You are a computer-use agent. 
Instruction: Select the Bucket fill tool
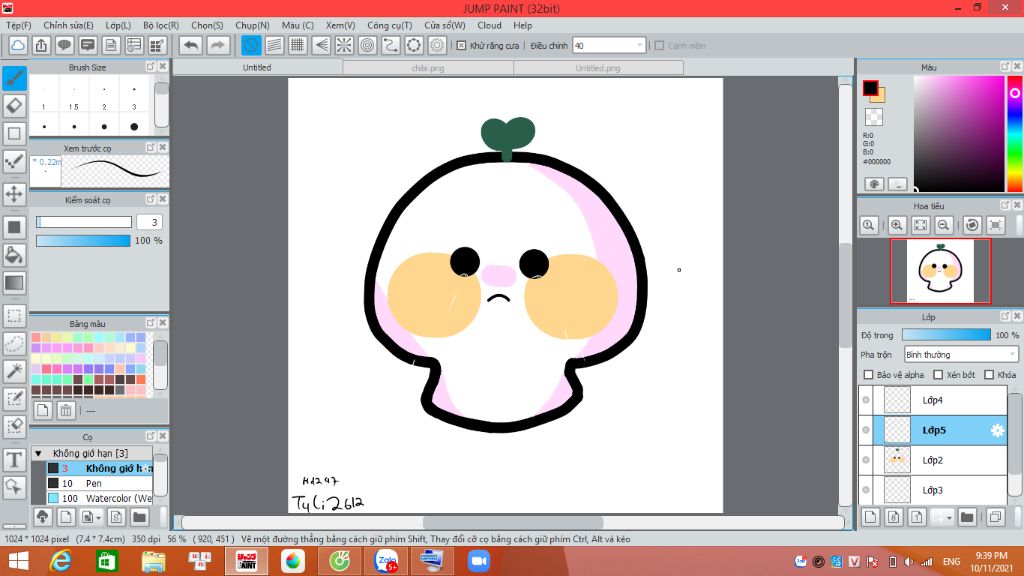[14, 255]
